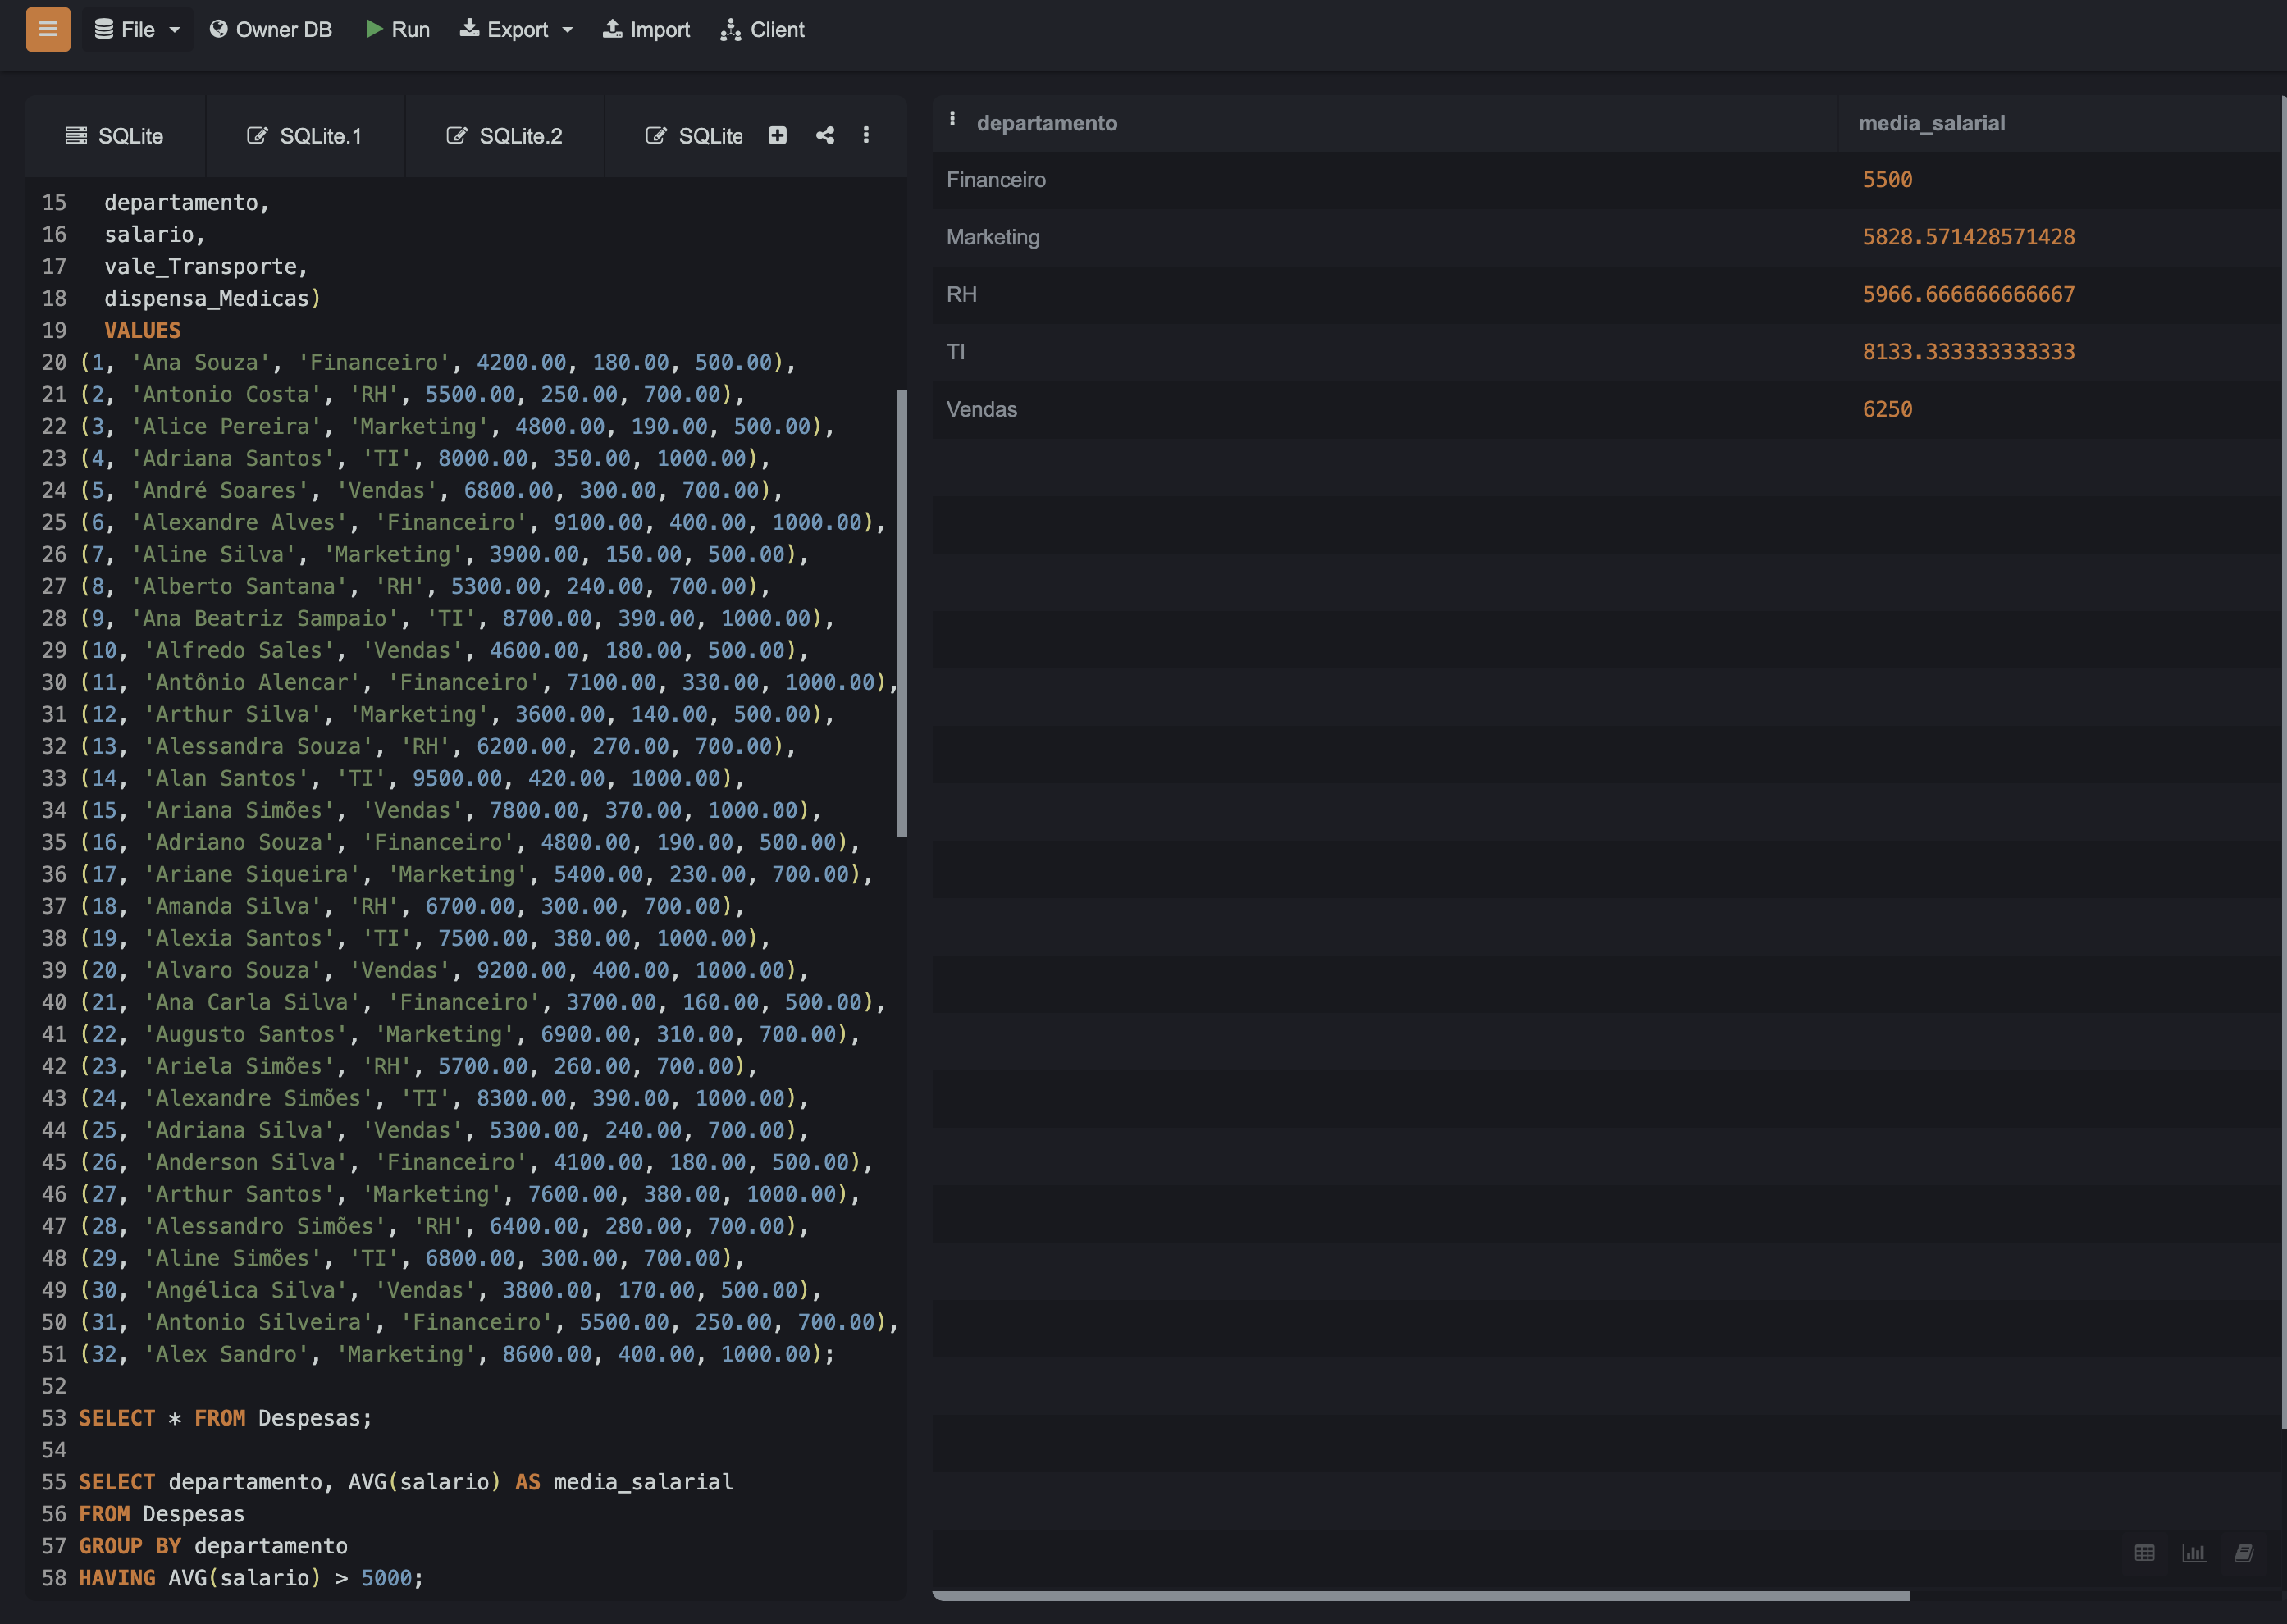Select the Marketing result row
Viewport: 2287px width, 1624px height.
click(1606, 237)
